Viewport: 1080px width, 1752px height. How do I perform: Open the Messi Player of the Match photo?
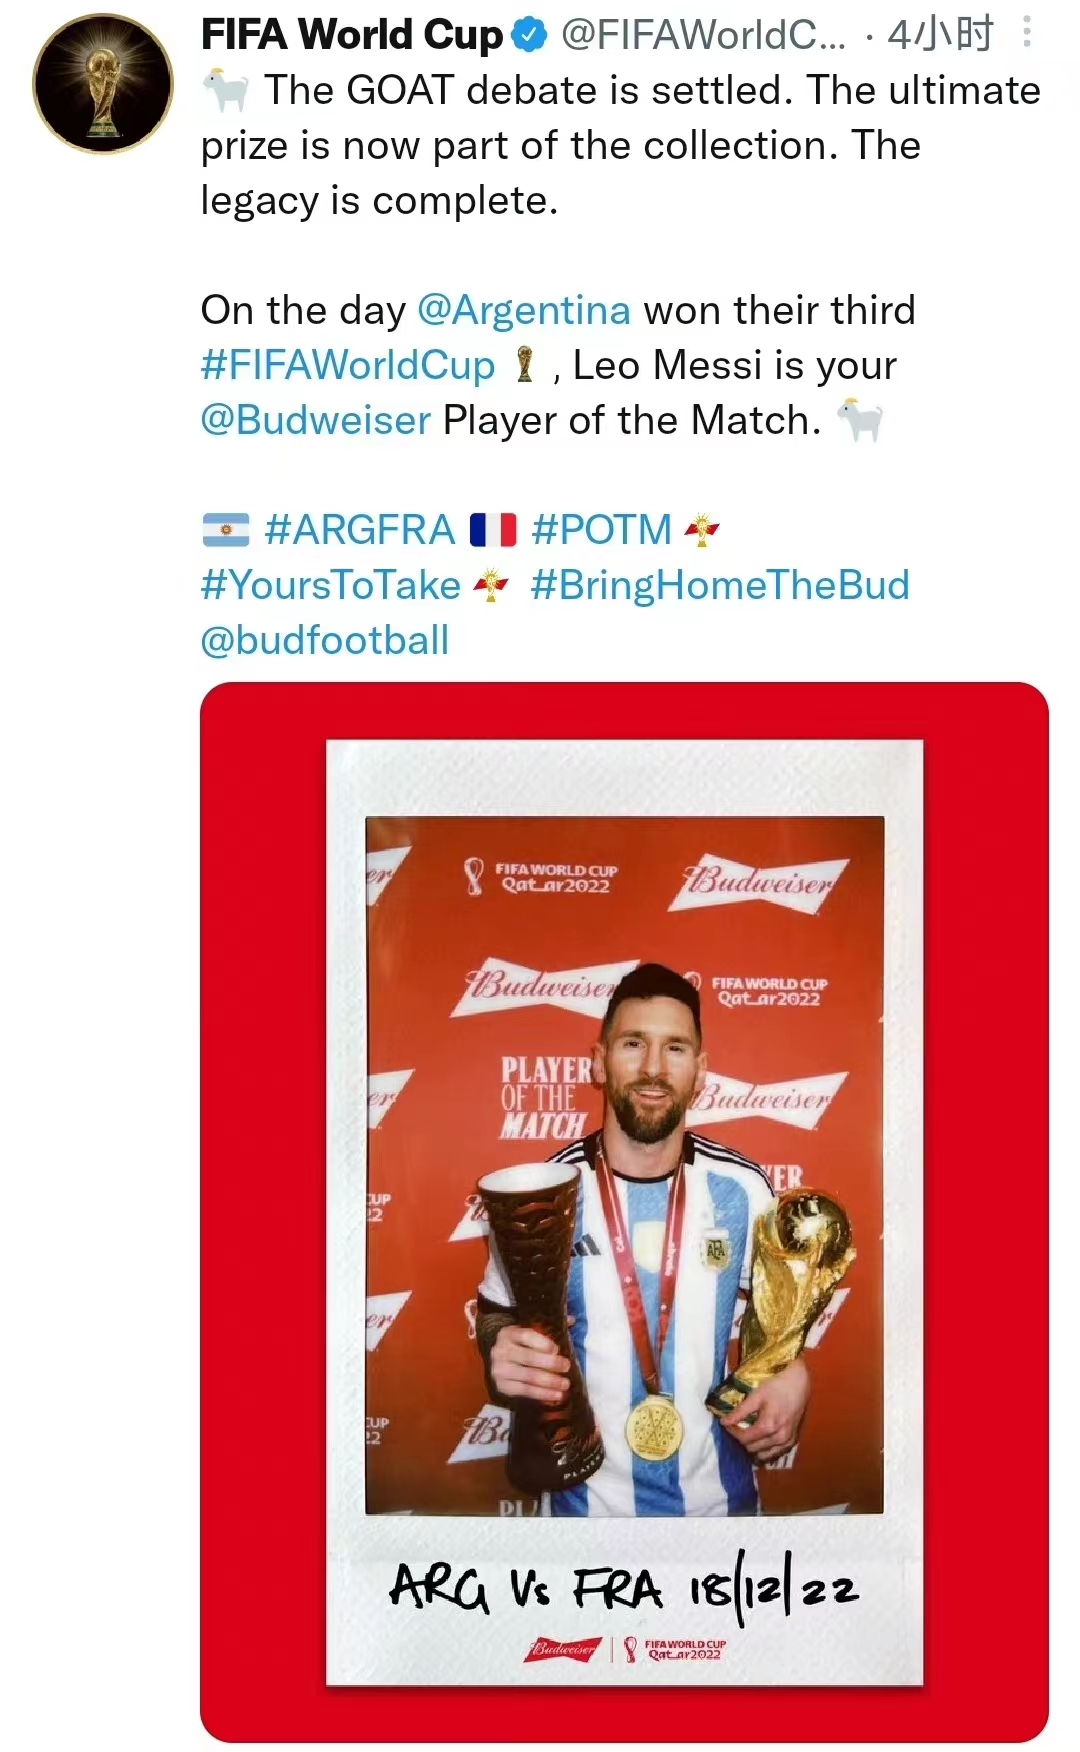pyautogui.click(x=624, y=1212)
